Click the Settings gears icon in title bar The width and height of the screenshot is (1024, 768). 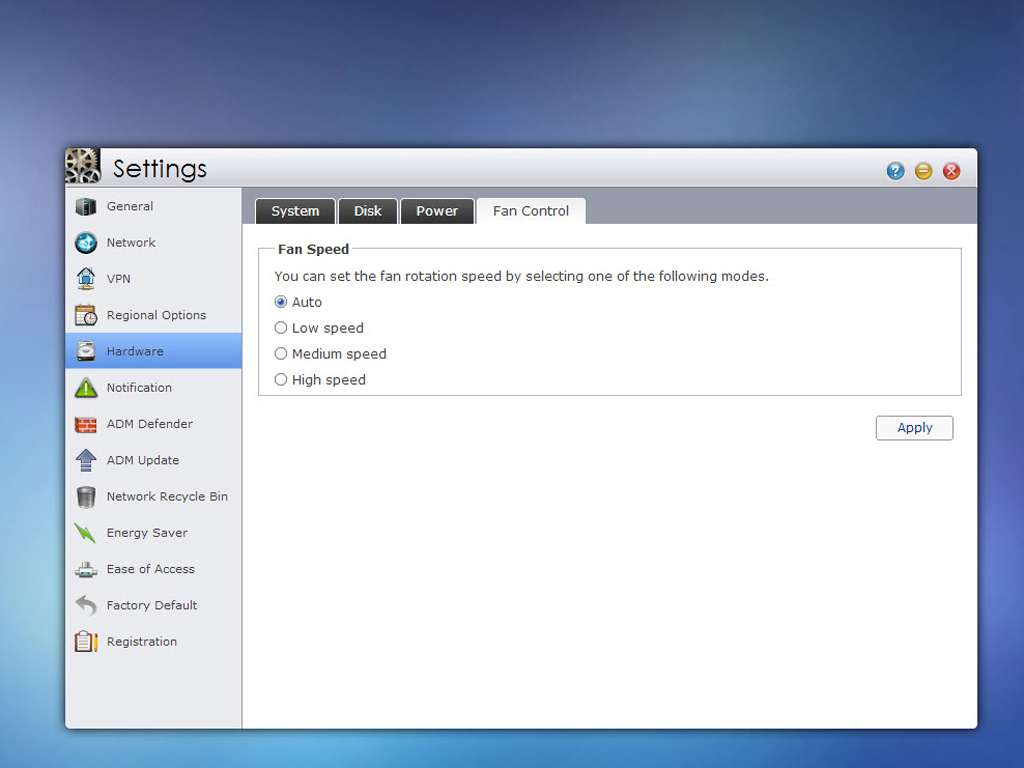[x=83, y=166]
